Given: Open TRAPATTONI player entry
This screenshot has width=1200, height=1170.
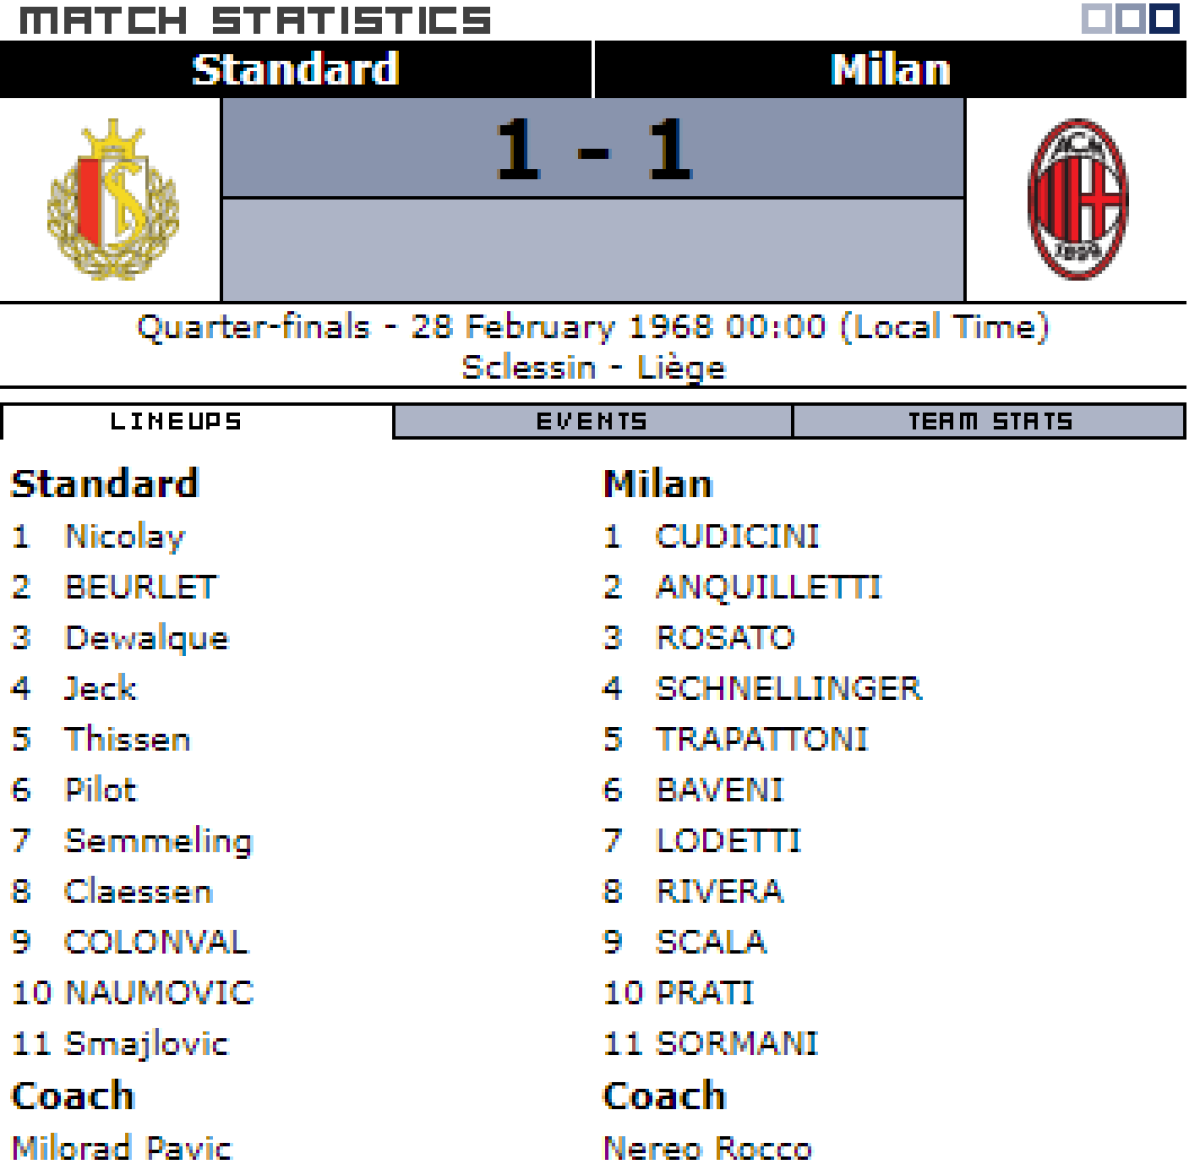Looking at the screenshot, I should point(761,740).
